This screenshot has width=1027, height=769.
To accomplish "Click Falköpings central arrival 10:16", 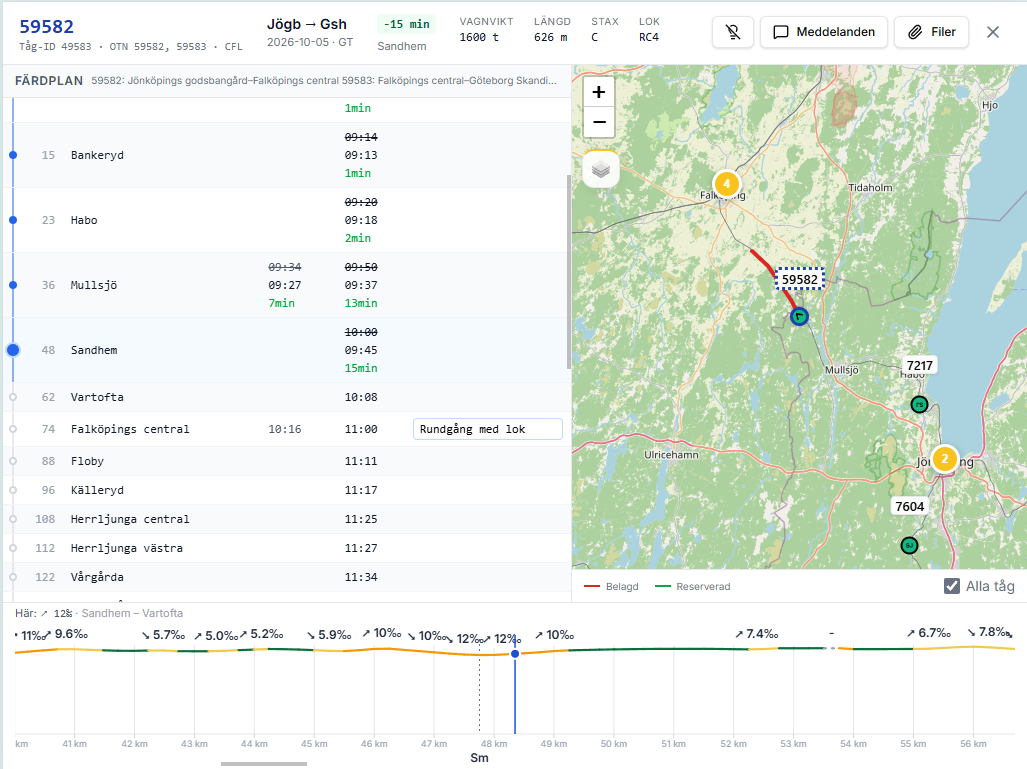I will pos(285,429).
